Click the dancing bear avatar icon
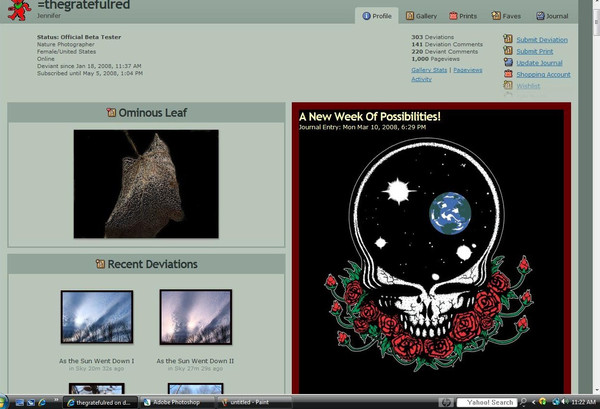This screenshot has width=600, height=409. click(x=19, y=10)
